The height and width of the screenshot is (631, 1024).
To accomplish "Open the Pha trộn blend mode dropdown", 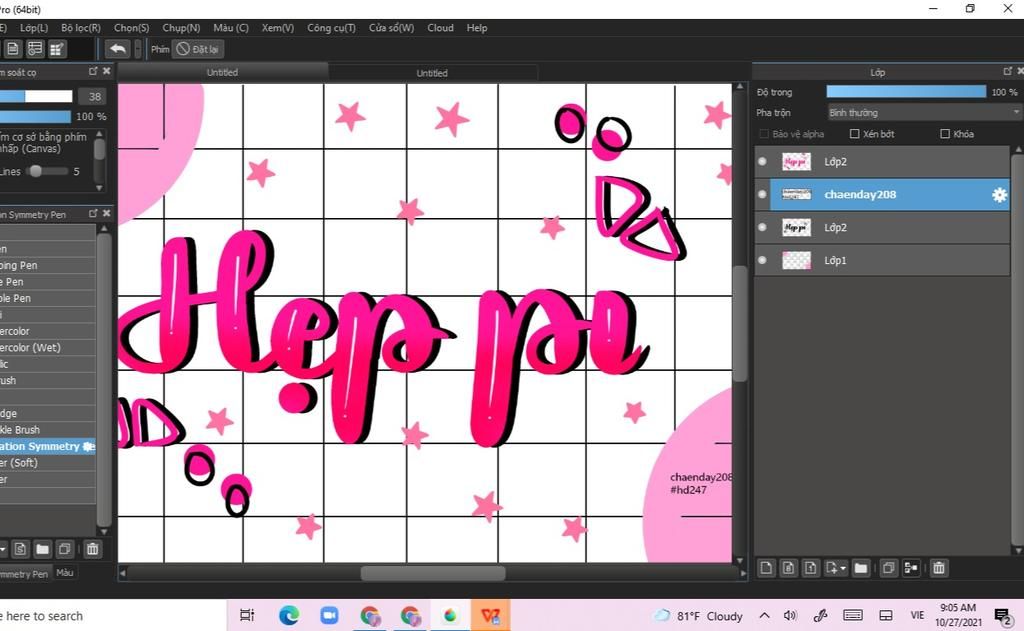I will click(x=923, y=112).
